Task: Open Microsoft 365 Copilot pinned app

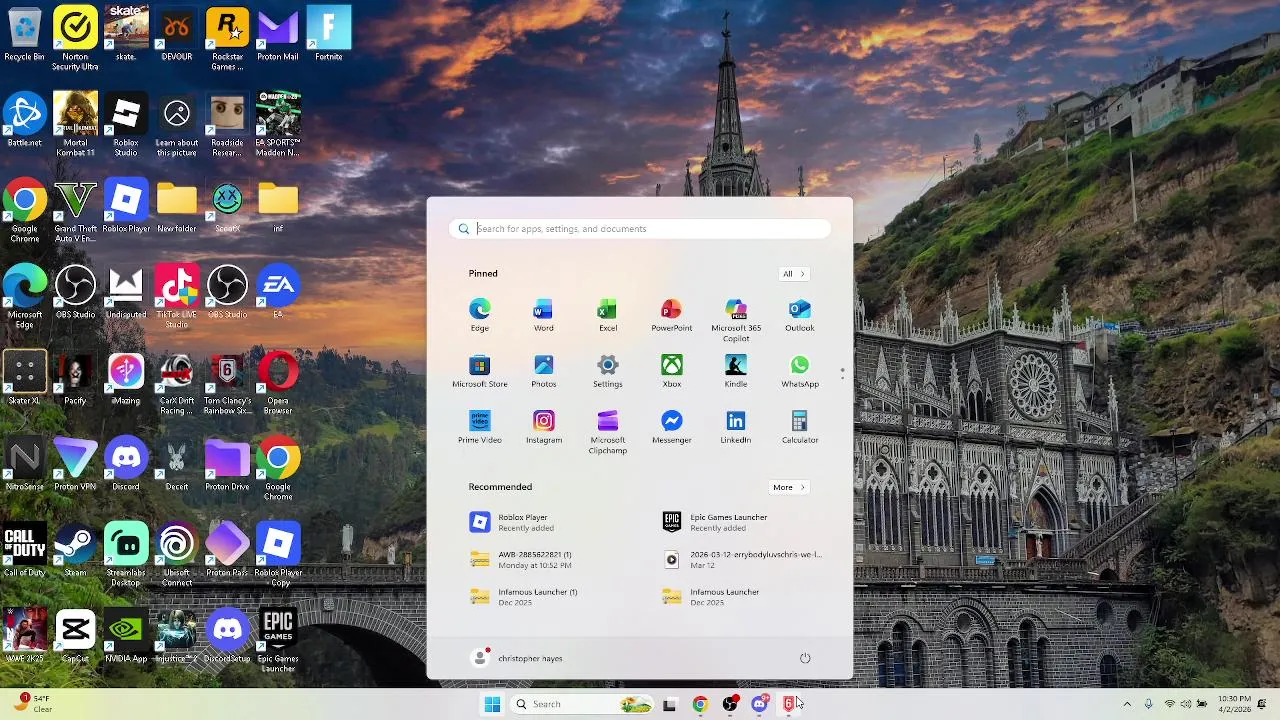Action: [735, 320]
